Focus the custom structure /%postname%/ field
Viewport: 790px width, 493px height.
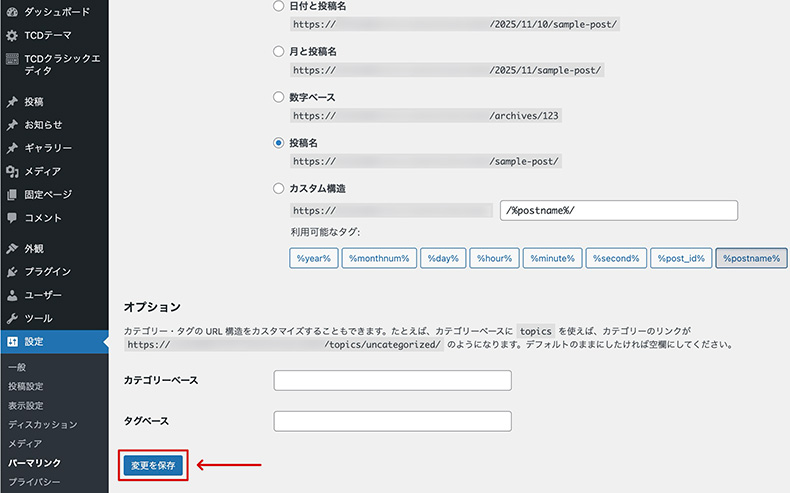pos(619,210)
